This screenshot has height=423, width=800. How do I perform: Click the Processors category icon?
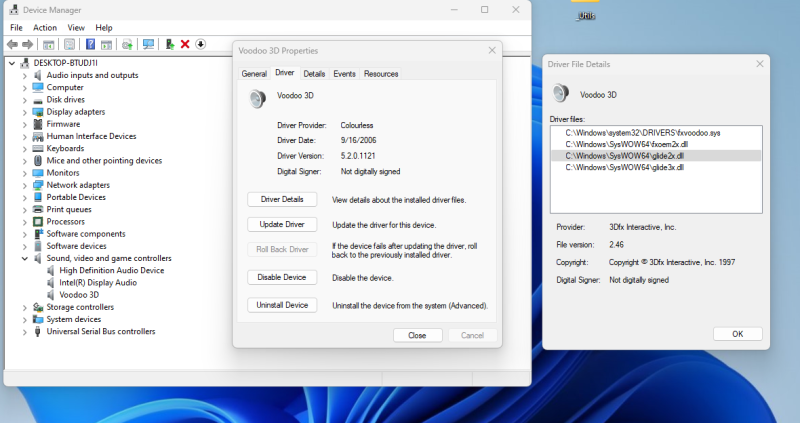[x=38, y=221]
